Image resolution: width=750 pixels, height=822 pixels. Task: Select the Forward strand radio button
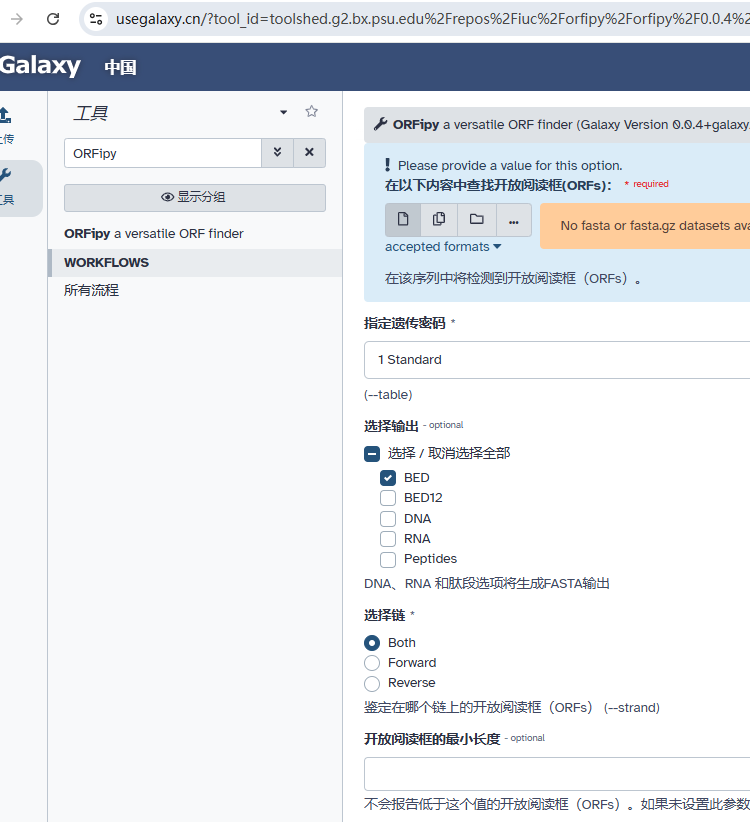[371, 662]
